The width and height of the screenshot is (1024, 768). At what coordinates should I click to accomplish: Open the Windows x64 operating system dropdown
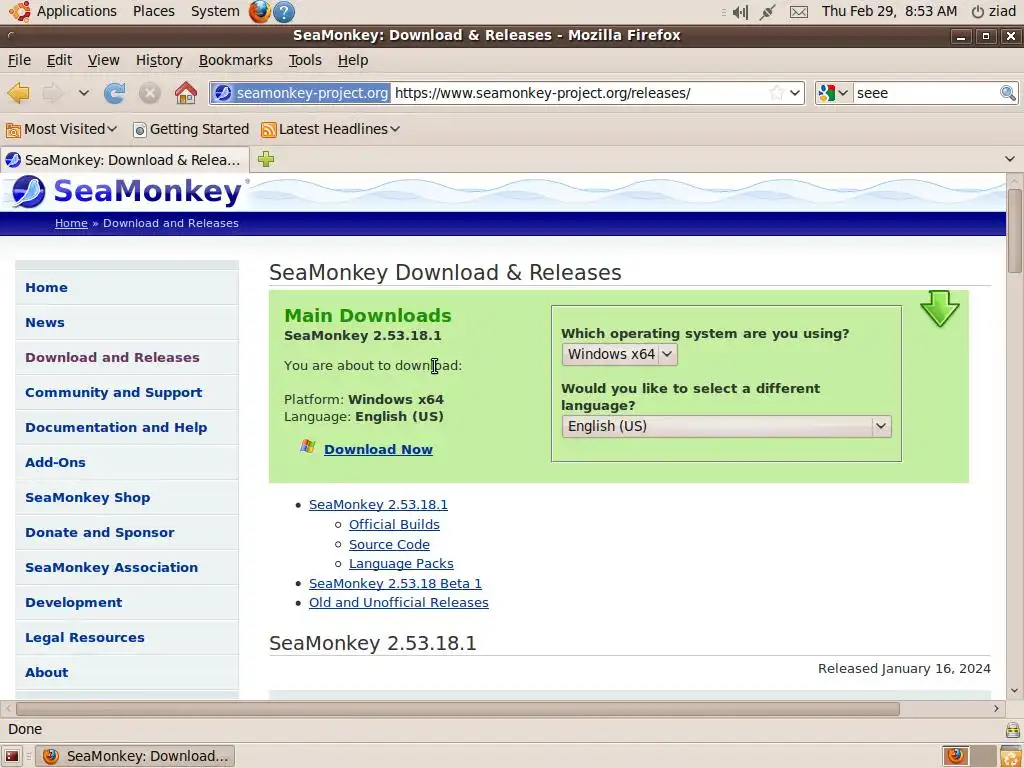[x=619, y=354]
